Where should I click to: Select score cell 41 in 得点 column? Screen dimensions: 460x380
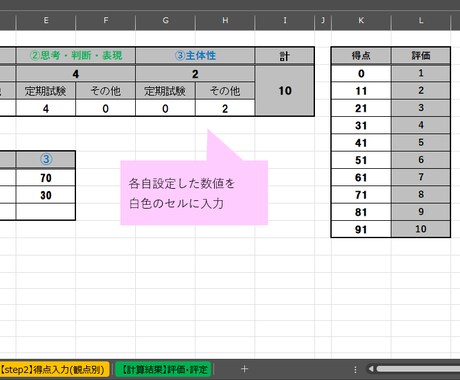(x=361, y=143)
